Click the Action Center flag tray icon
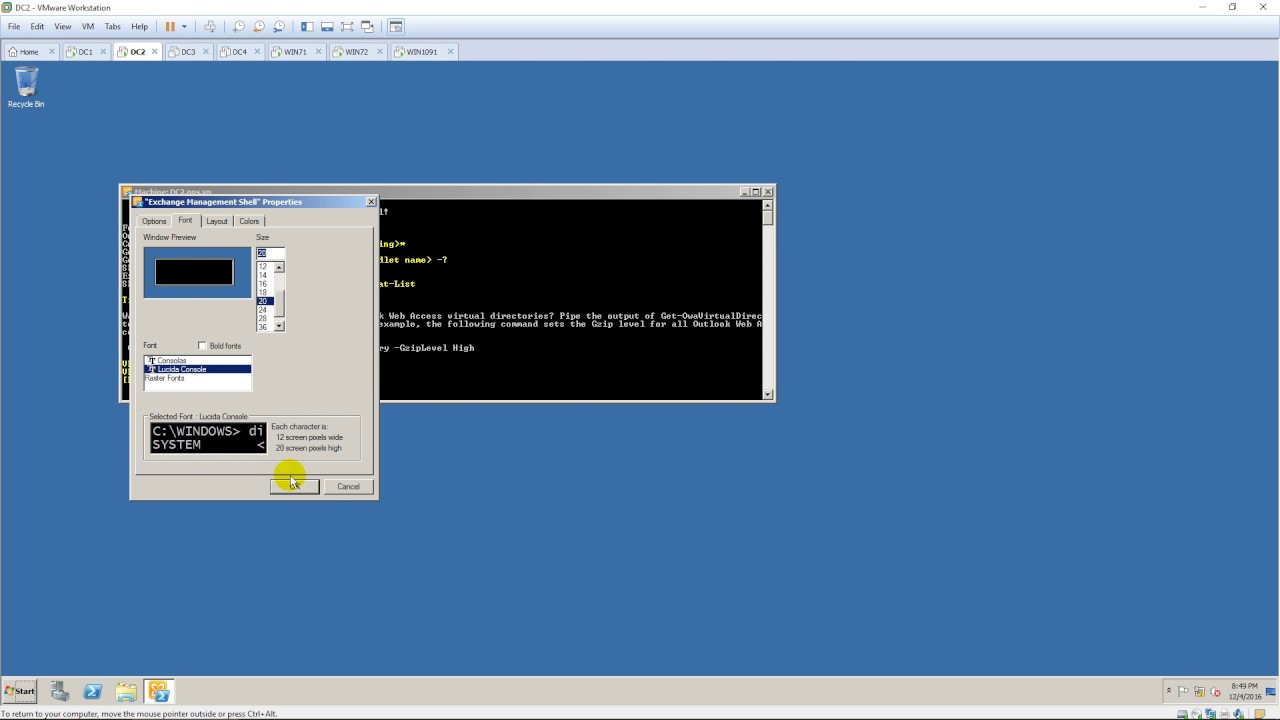This screenshot has height=720, width=1280. [1183, 691]
